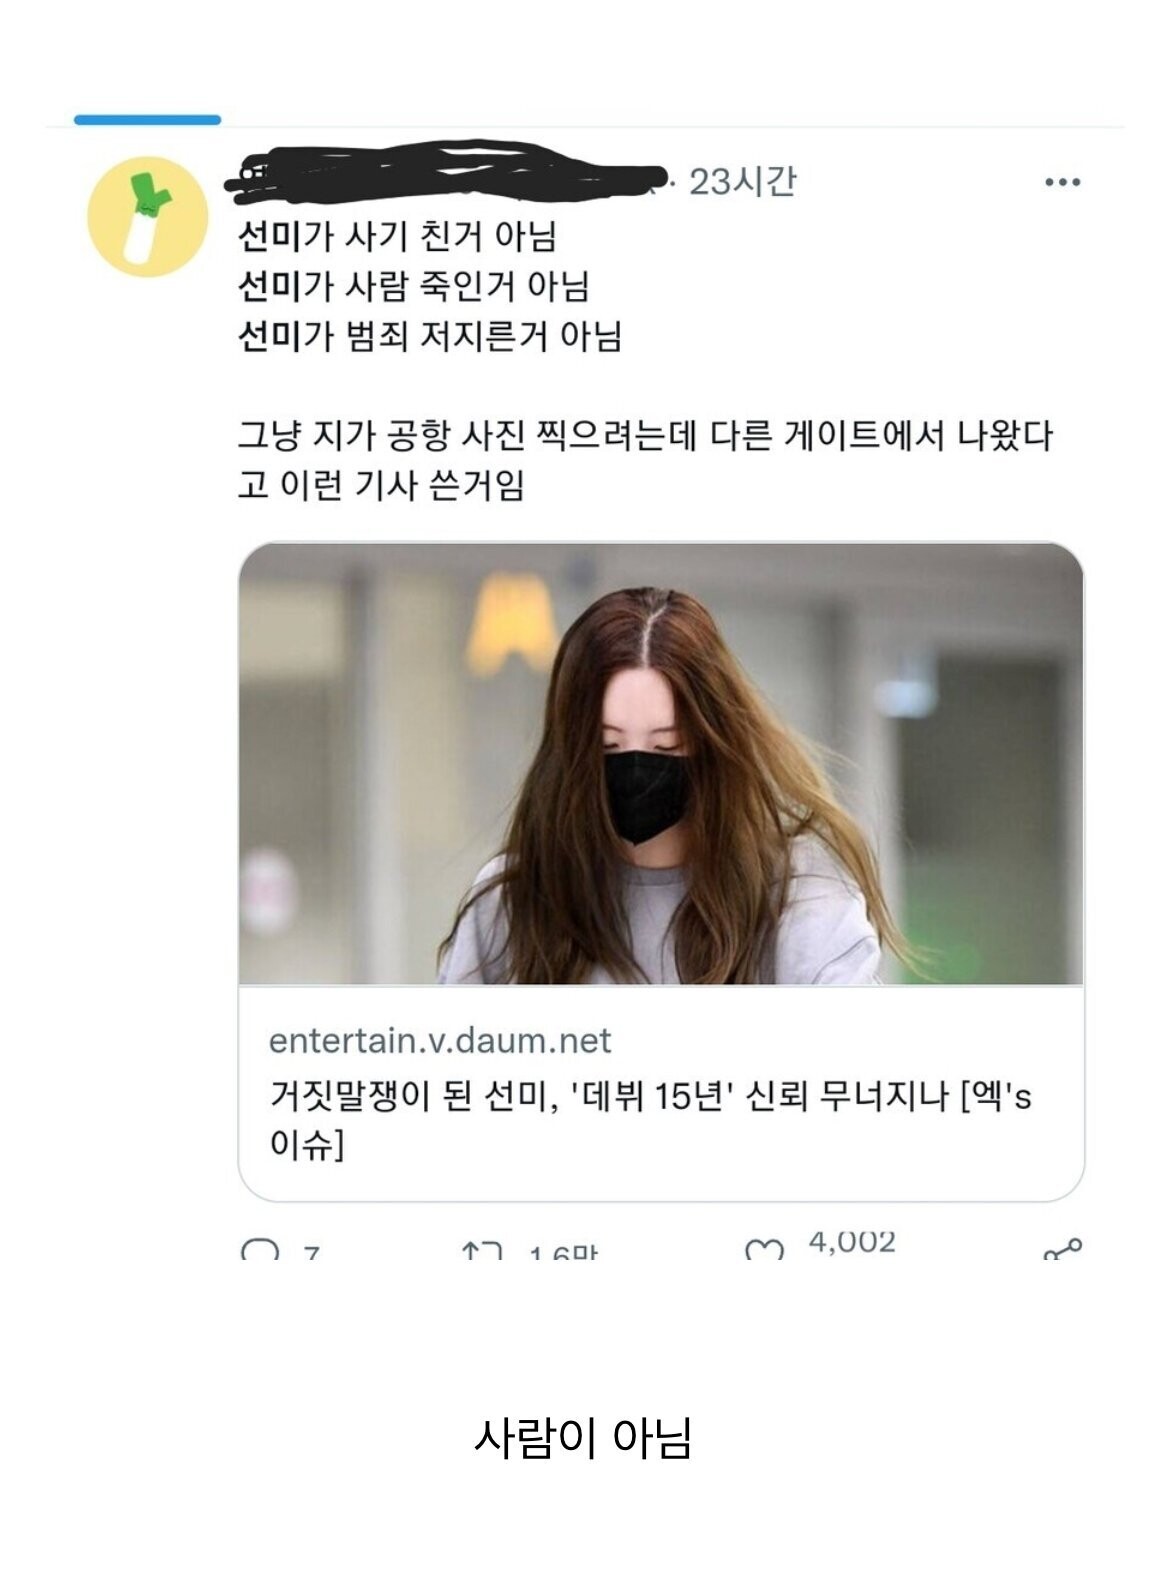
Task: Click the share icon on tweet
Action: [1062, 1248]
